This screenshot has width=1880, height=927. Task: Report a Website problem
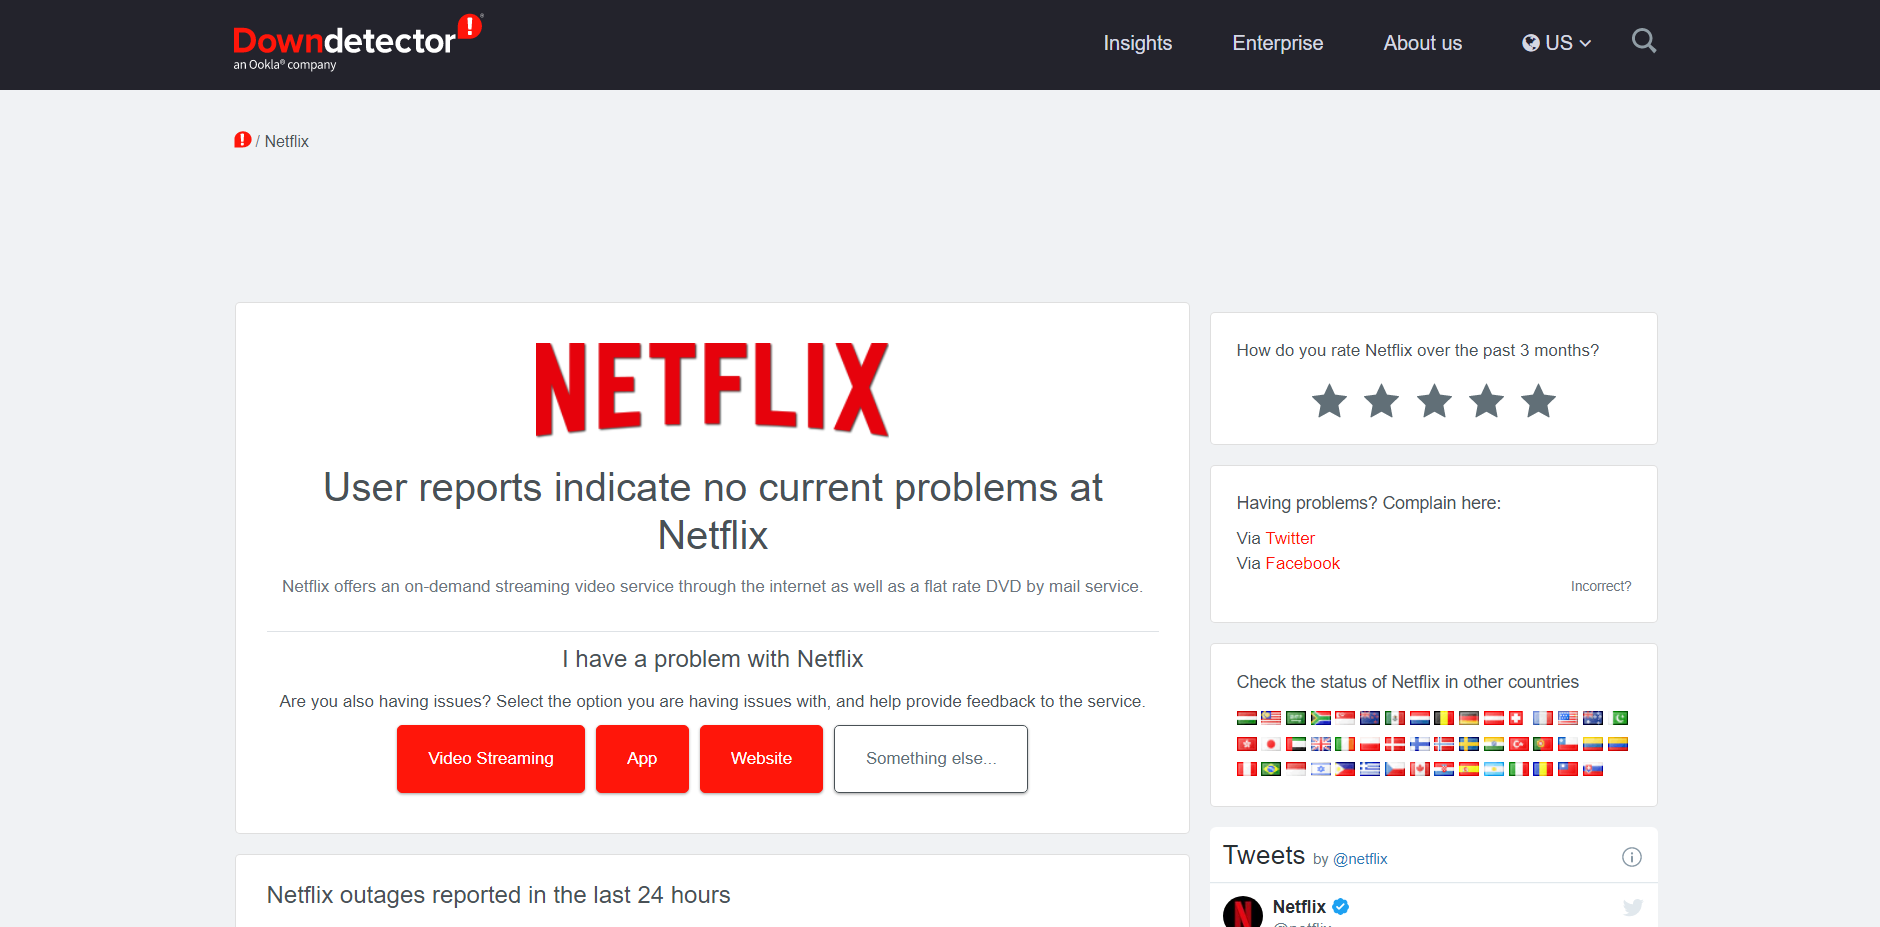click(x=761, y=758)
